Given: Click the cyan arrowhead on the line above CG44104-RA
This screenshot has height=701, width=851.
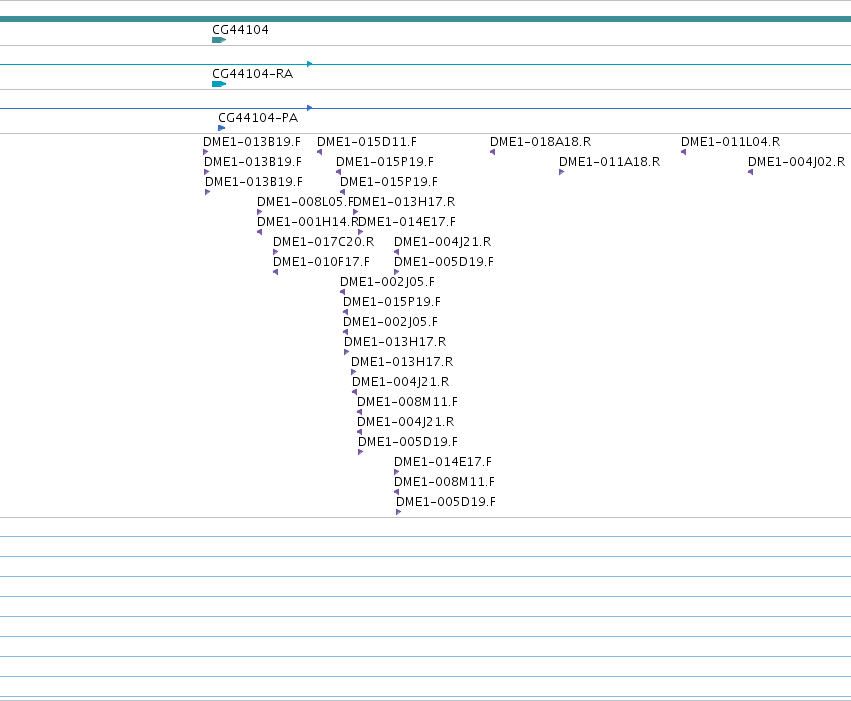Looking at the screenshot, I should [309, 64].
